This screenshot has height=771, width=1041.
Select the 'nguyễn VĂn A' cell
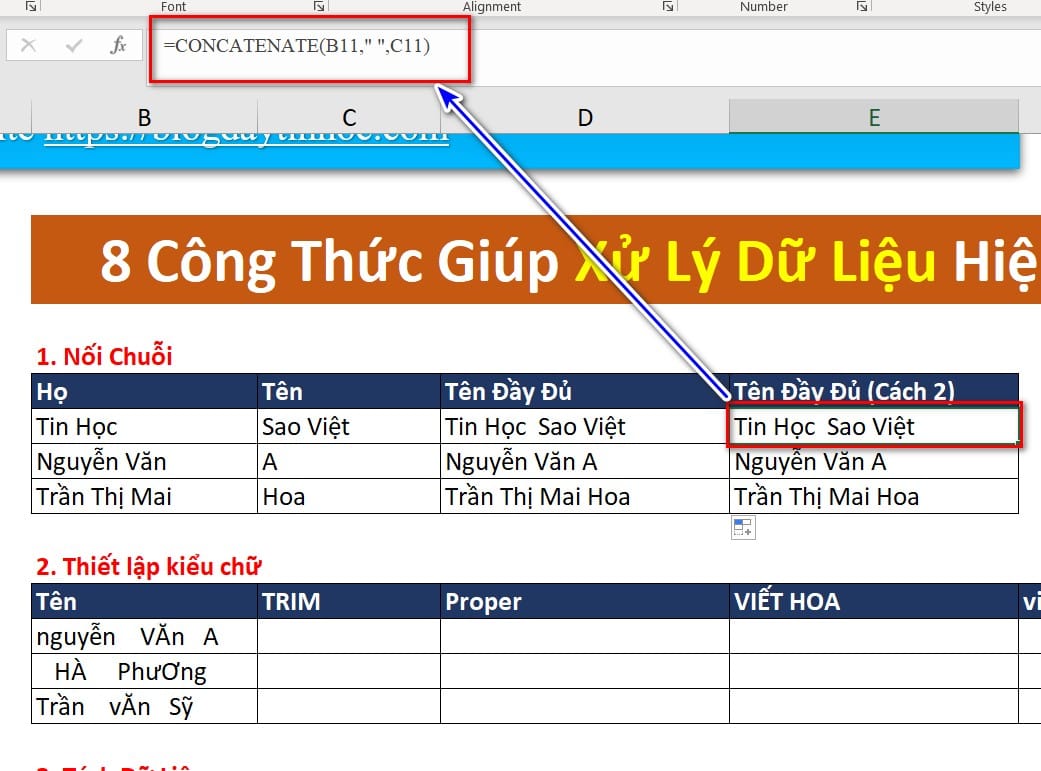tap(144, 636)
